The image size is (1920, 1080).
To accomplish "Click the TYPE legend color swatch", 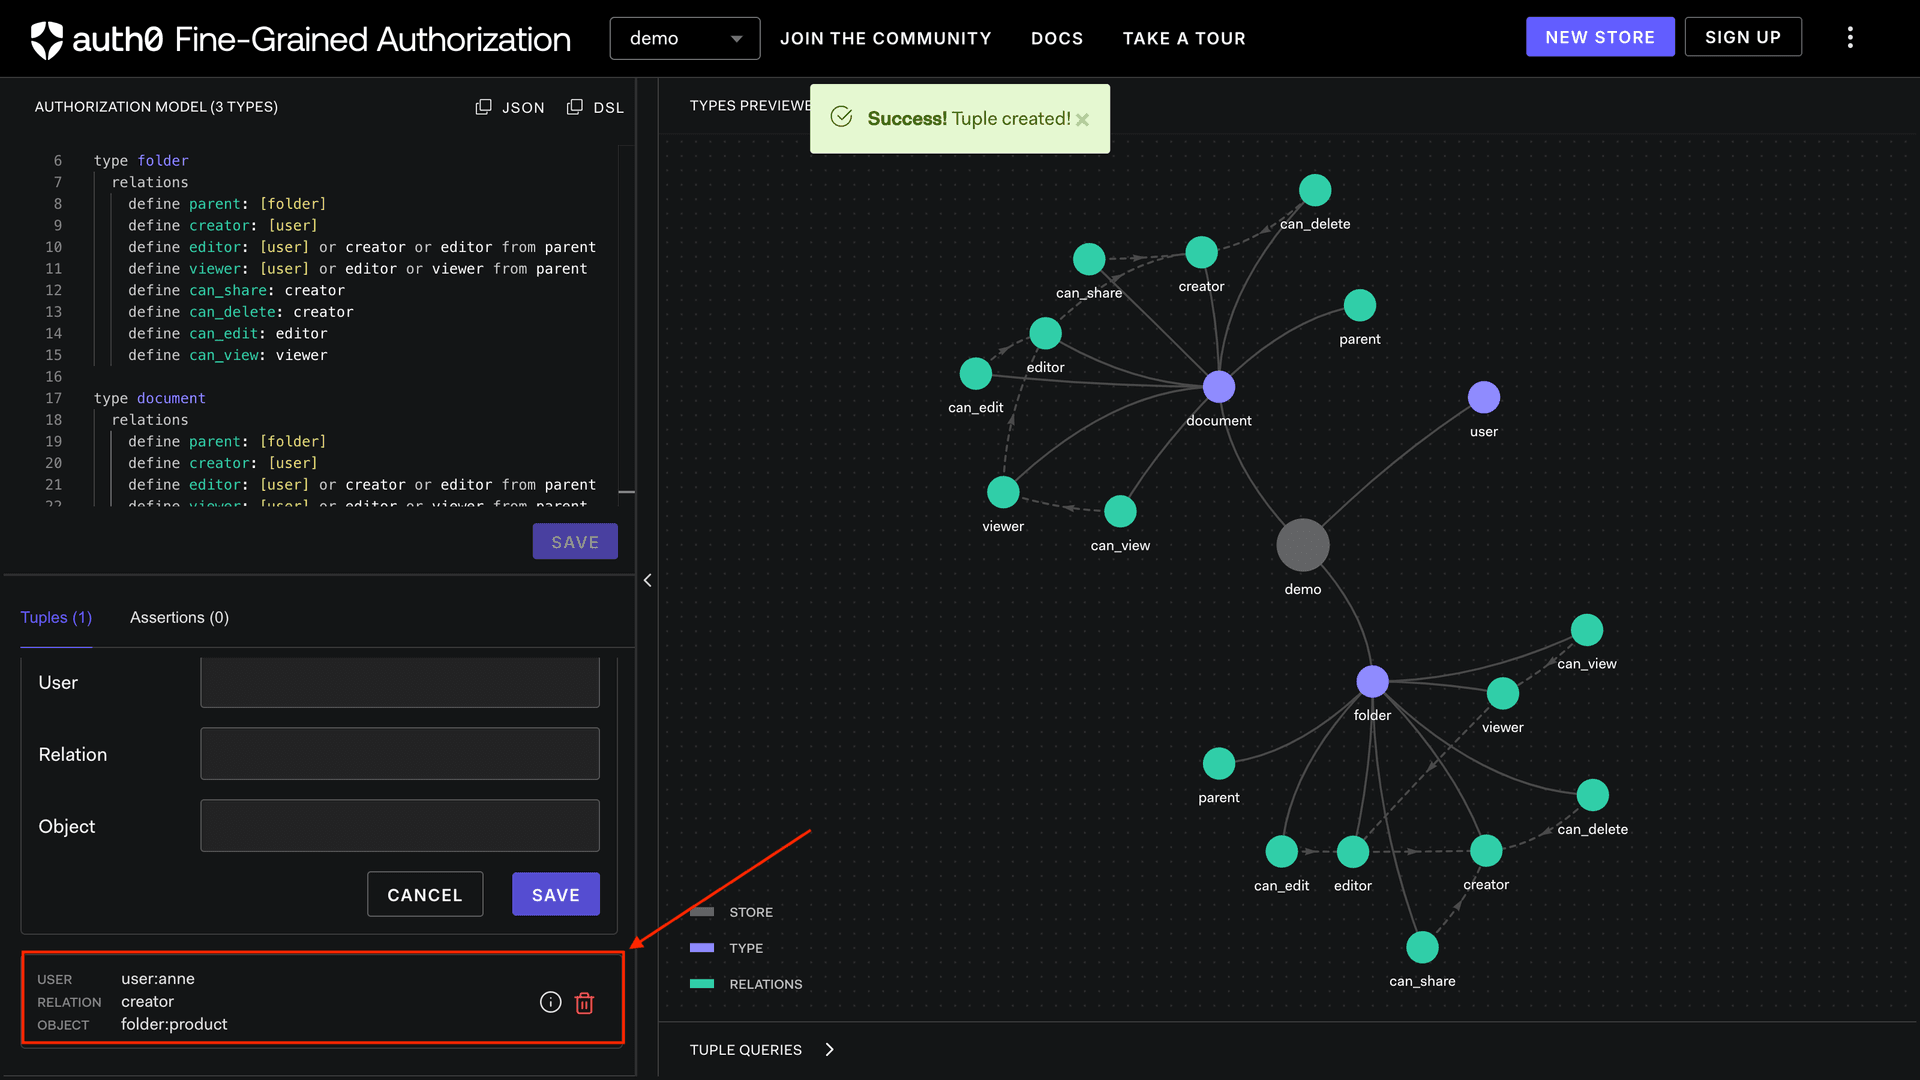I will 700,947.
